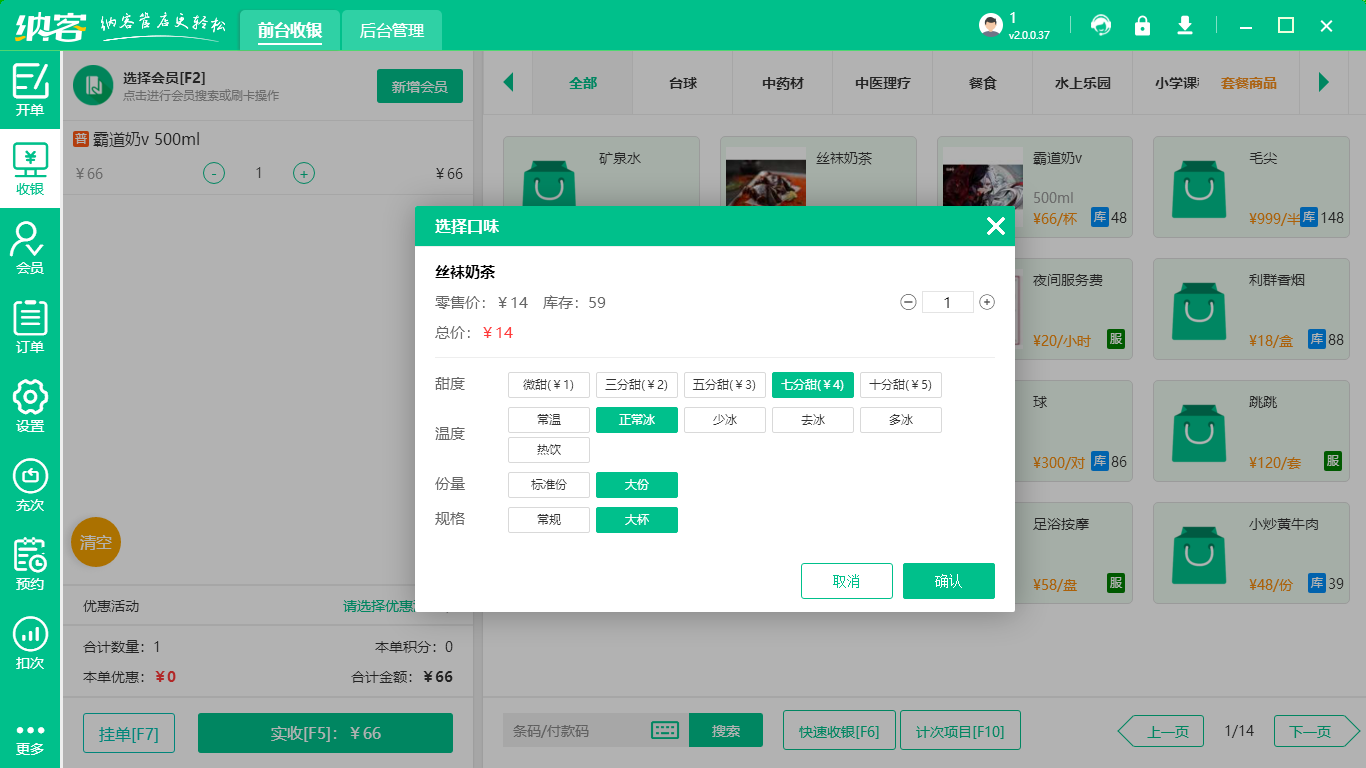Select 五分甜(¥3) sweetness option
The width and height of the screenshot is (1366, 768).
[x=725, y=385]
